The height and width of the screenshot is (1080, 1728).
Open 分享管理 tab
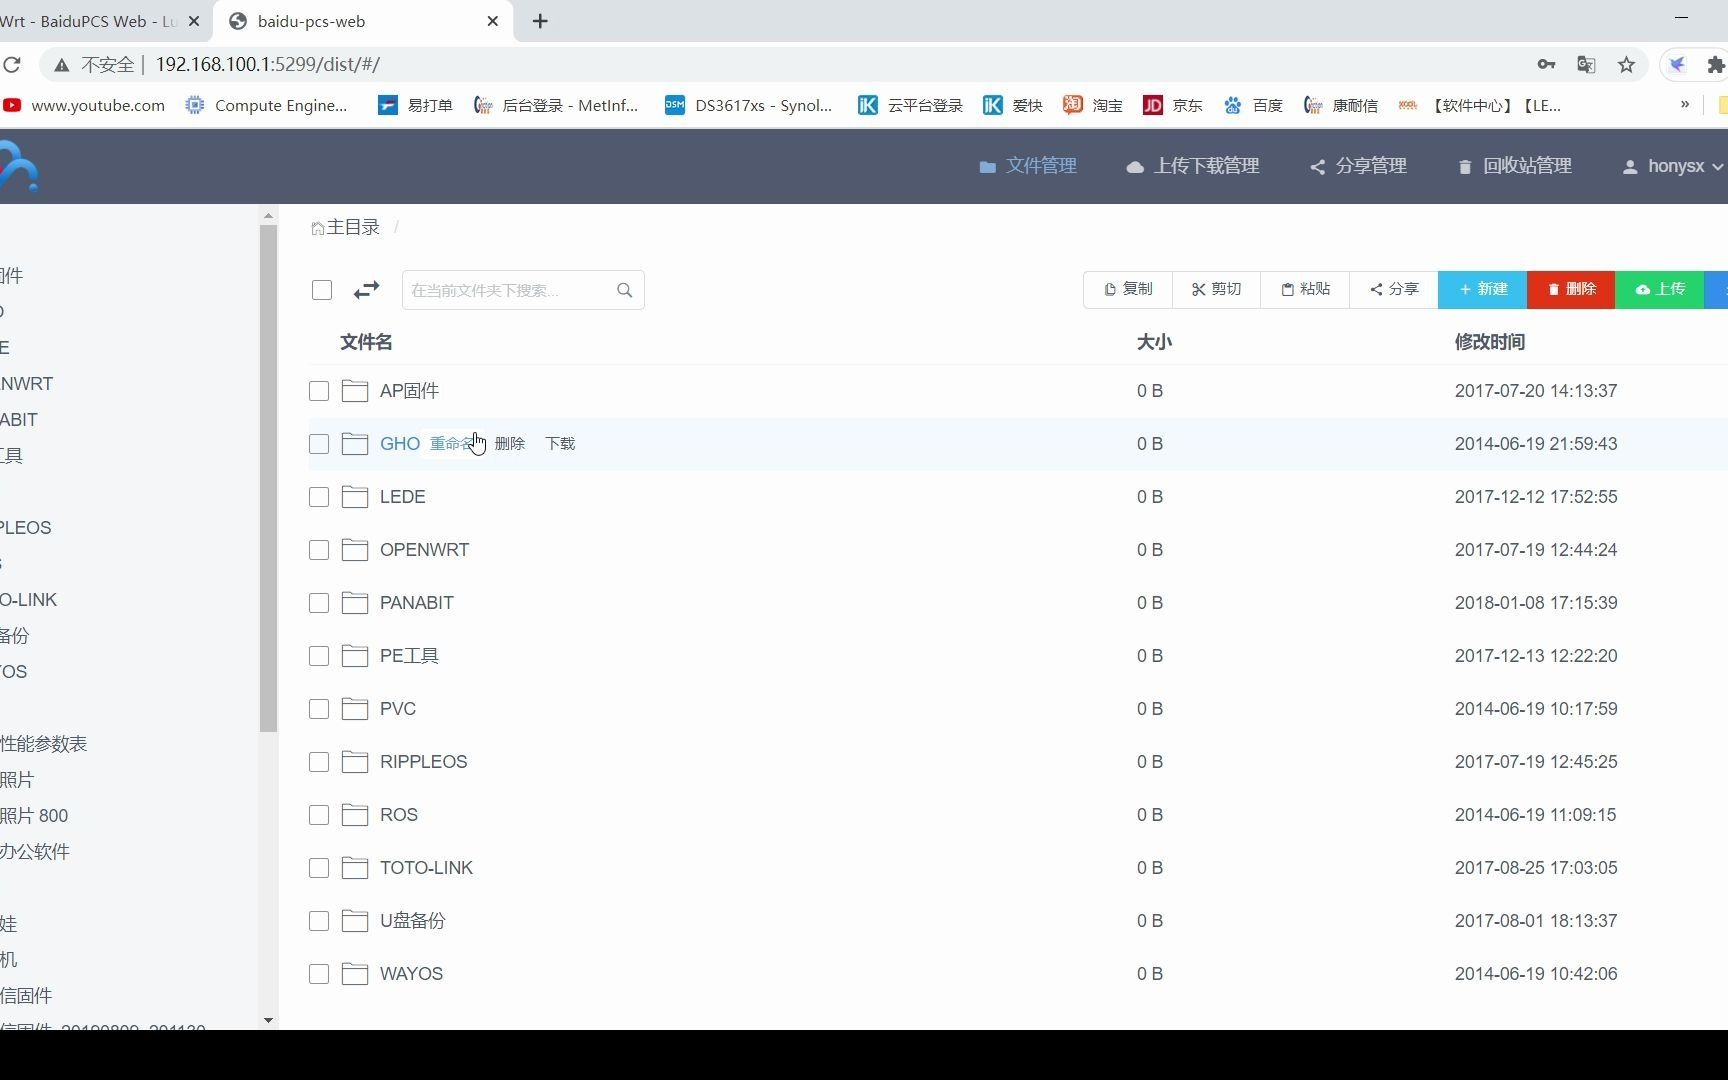[1359, 166]
